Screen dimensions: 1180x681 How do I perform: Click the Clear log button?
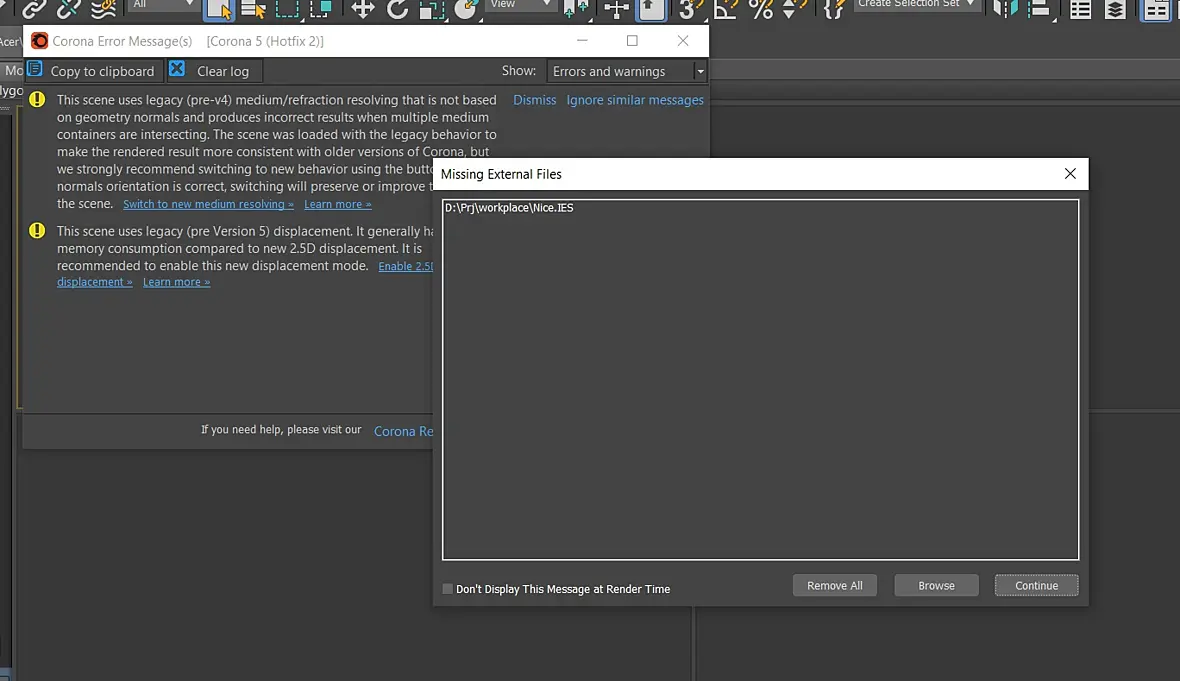click(214, 71)
